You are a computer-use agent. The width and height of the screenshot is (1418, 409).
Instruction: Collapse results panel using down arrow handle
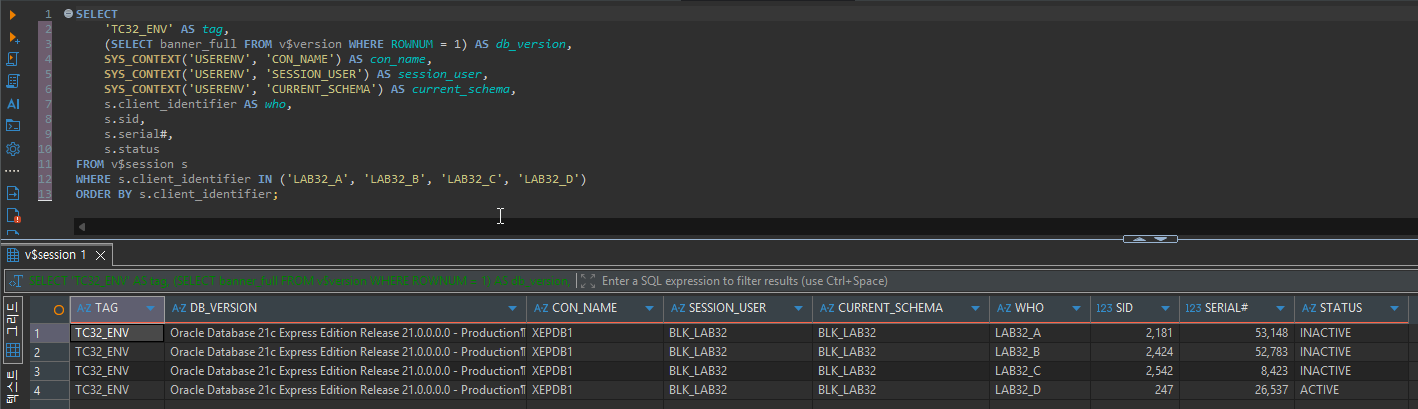[1161, 239]
